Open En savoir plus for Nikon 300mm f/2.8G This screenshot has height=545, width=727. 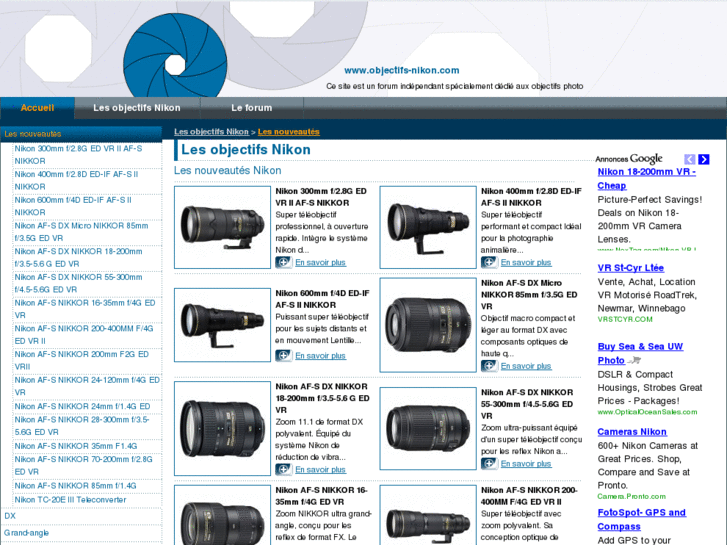[x=320, y=263]
